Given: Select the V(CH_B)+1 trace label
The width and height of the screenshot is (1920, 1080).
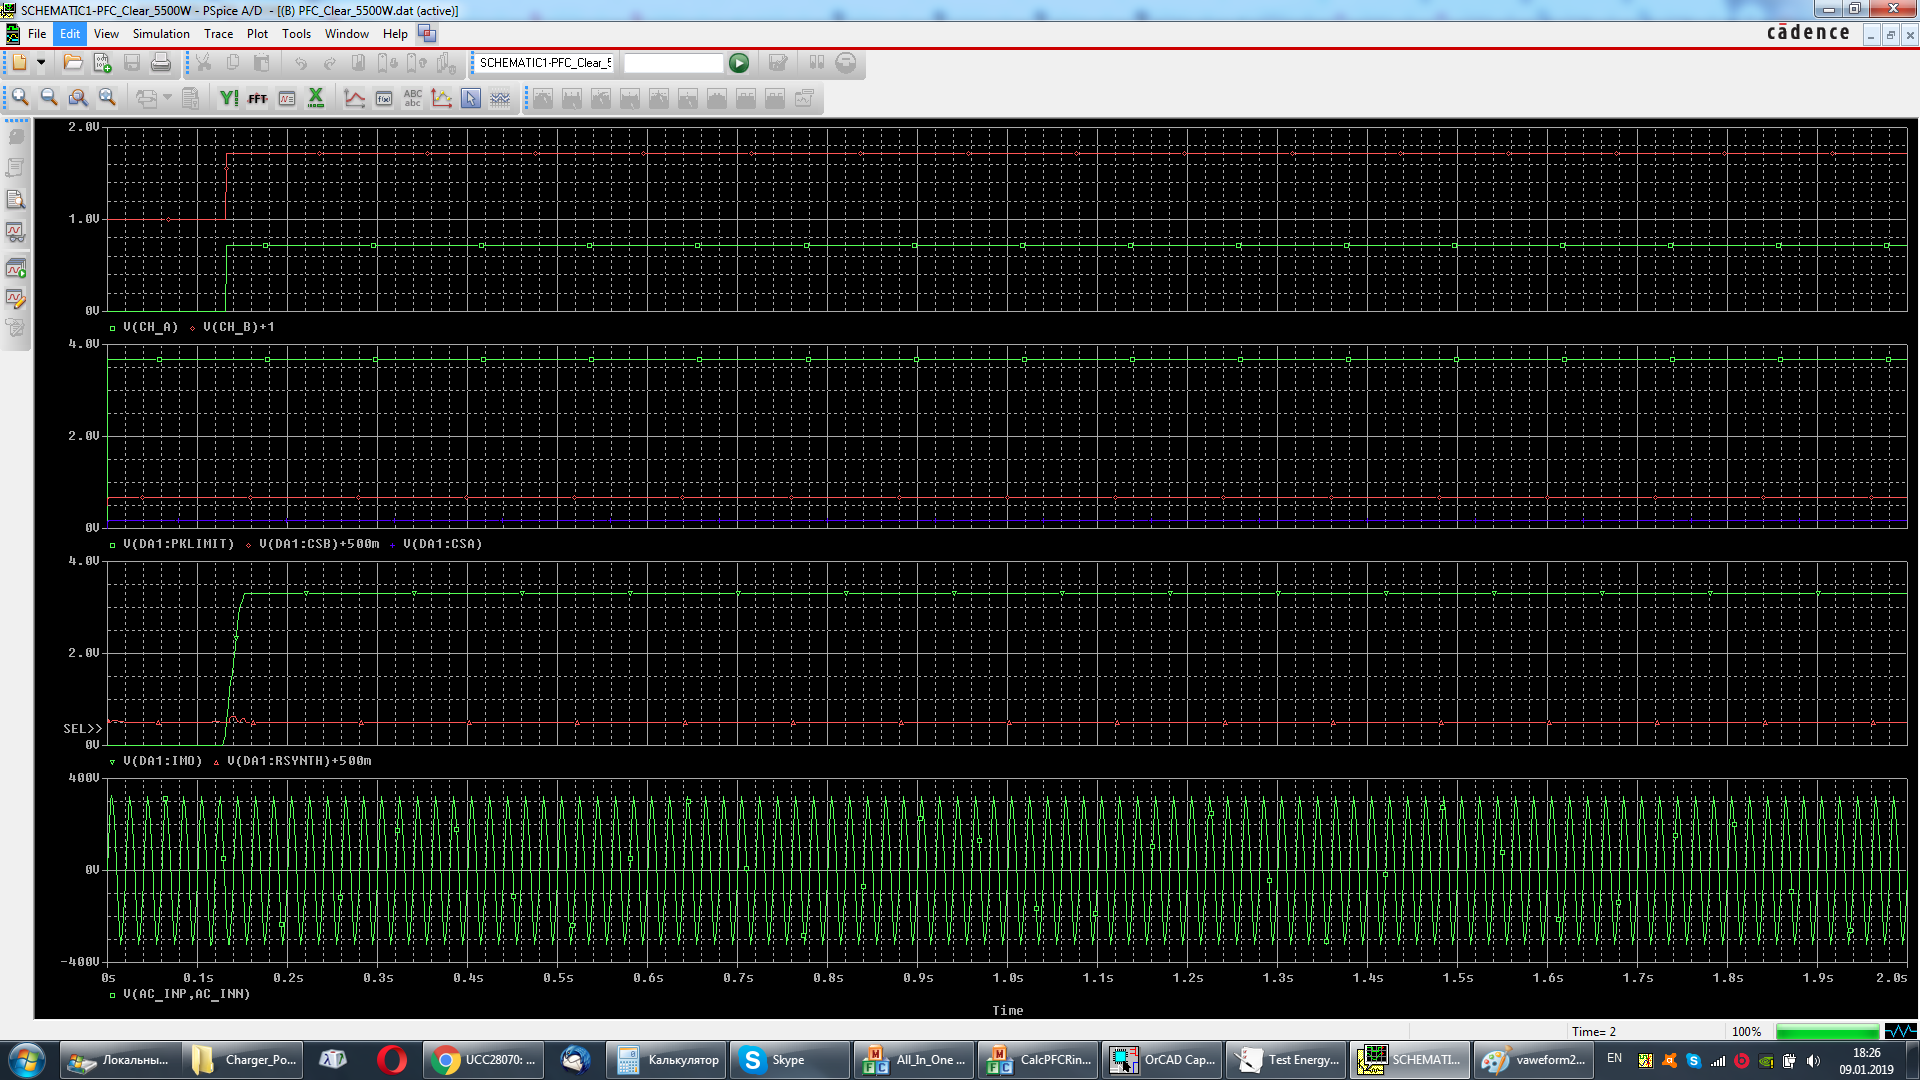Looking at the screenshot, I should point(238,327).
